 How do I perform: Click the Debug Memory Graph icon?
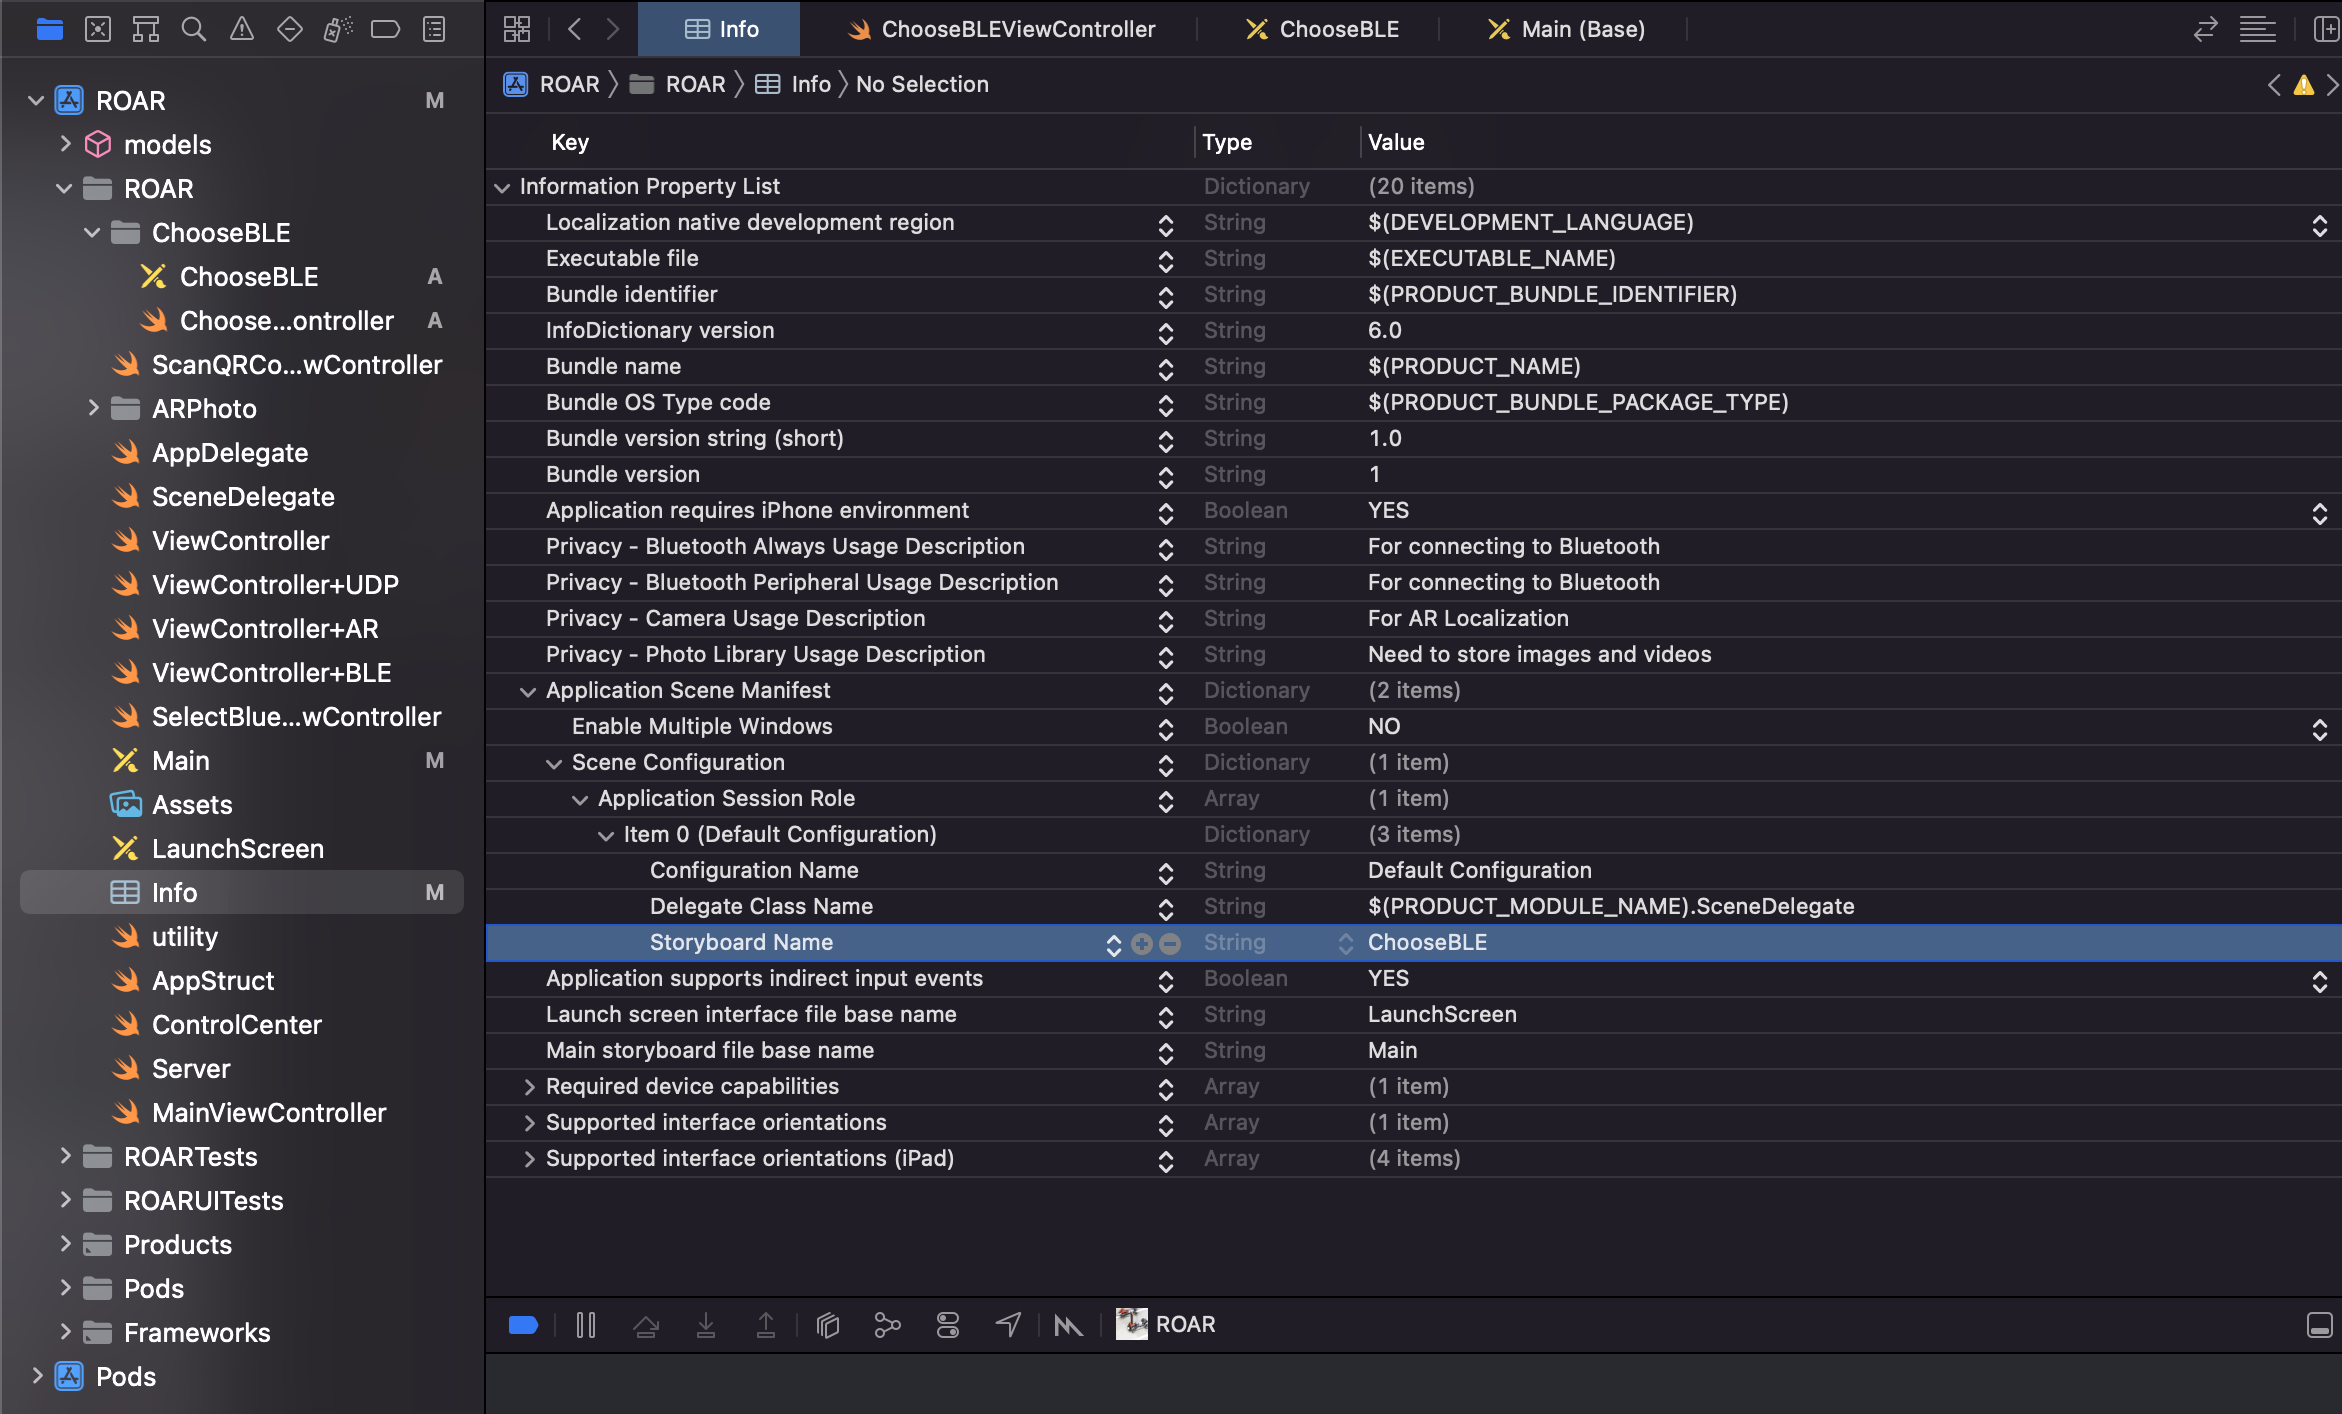pos(887,1325)
